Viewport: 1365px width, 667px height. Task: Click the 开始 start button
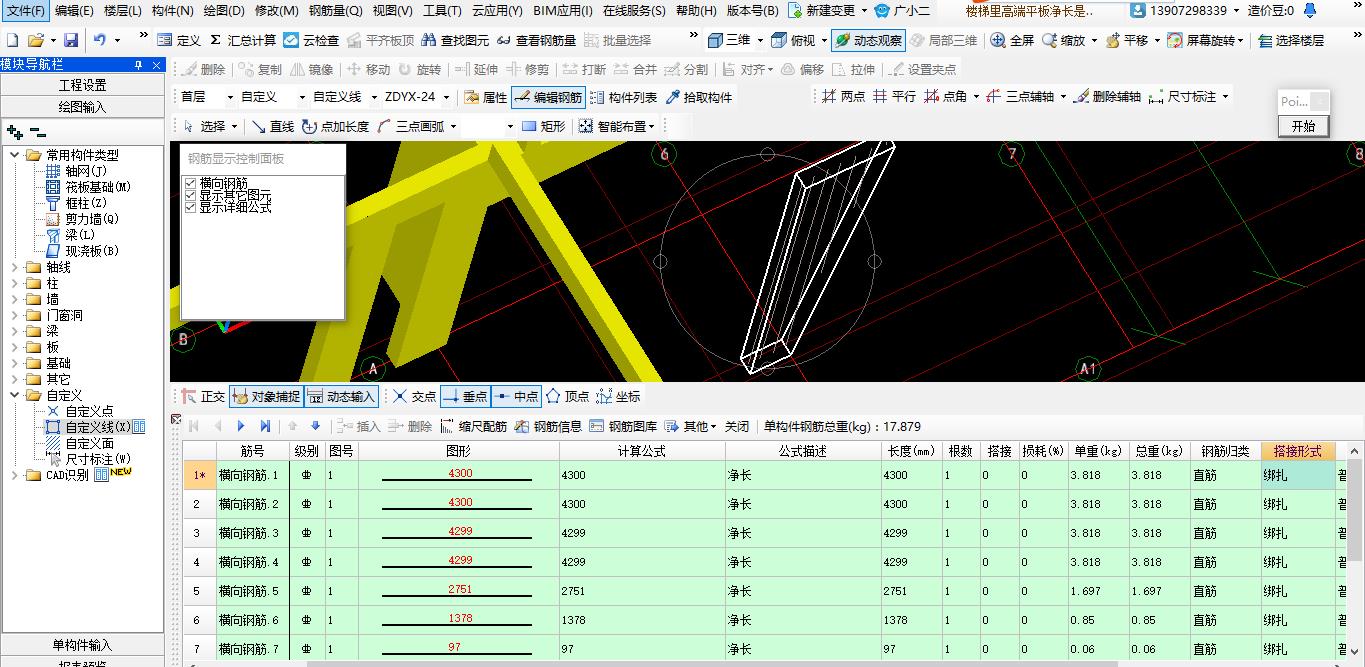point(1304,126)
